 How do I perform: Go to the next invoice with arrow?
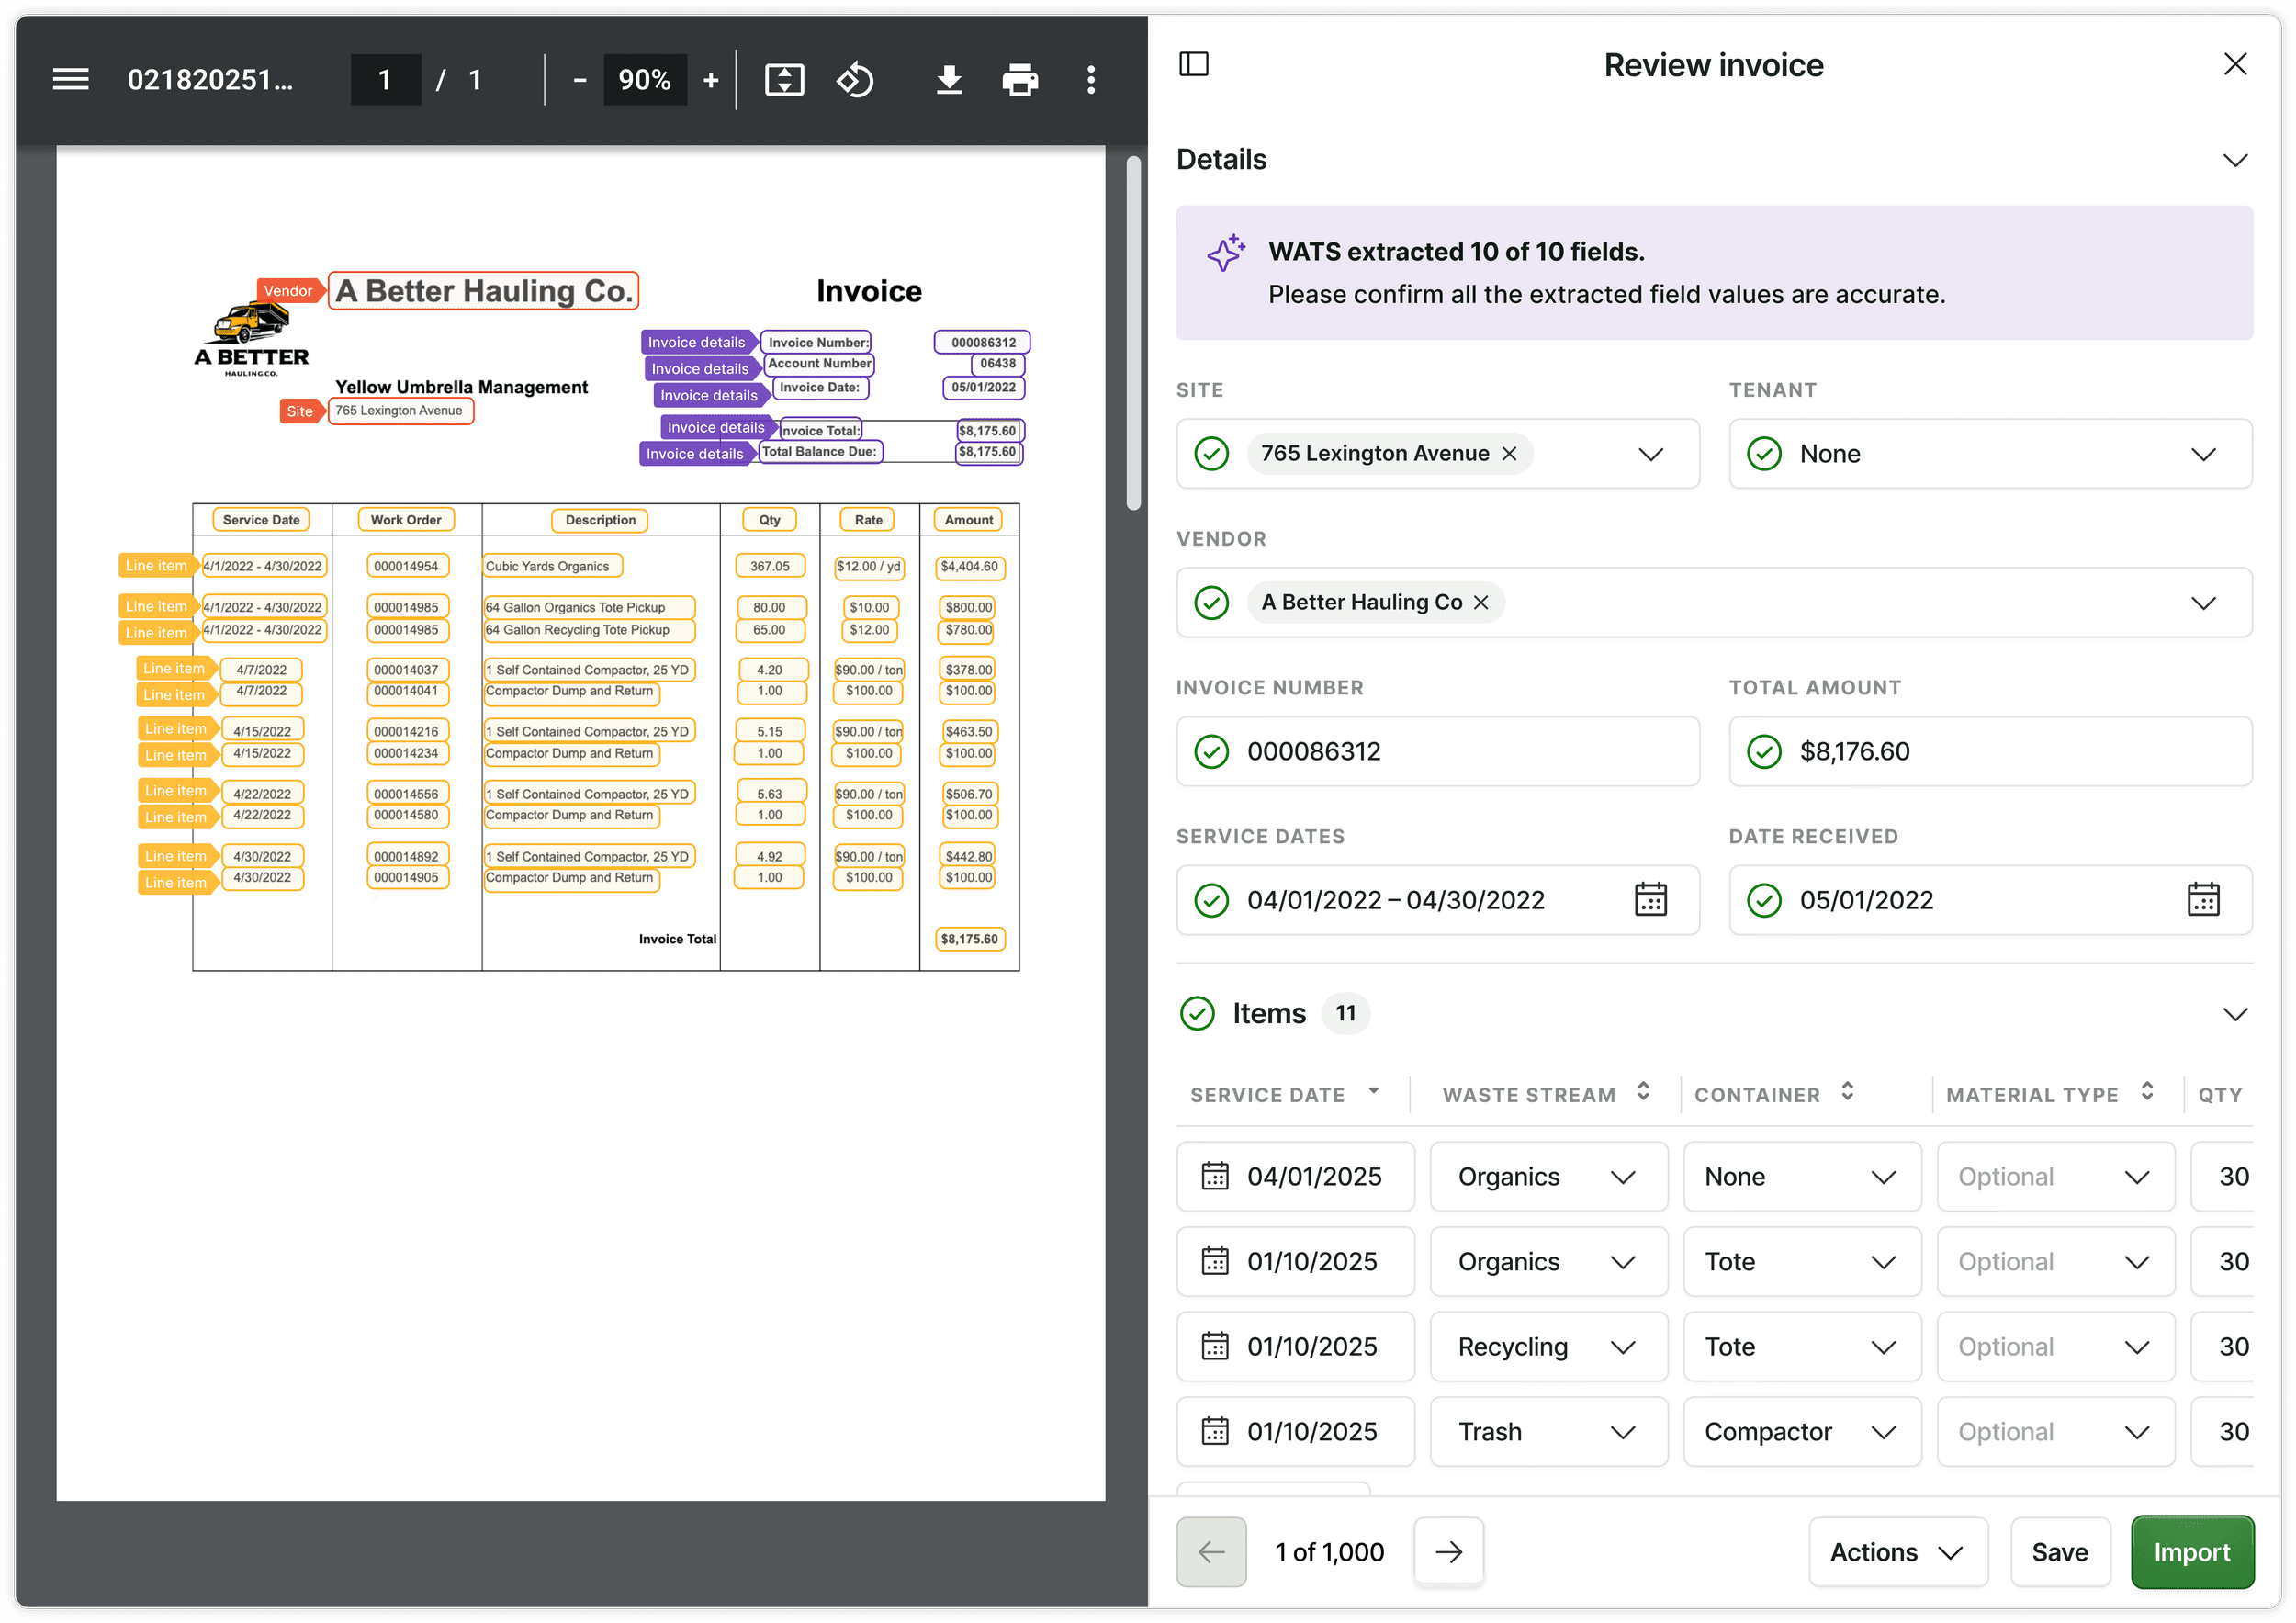coord(1448,1551)
